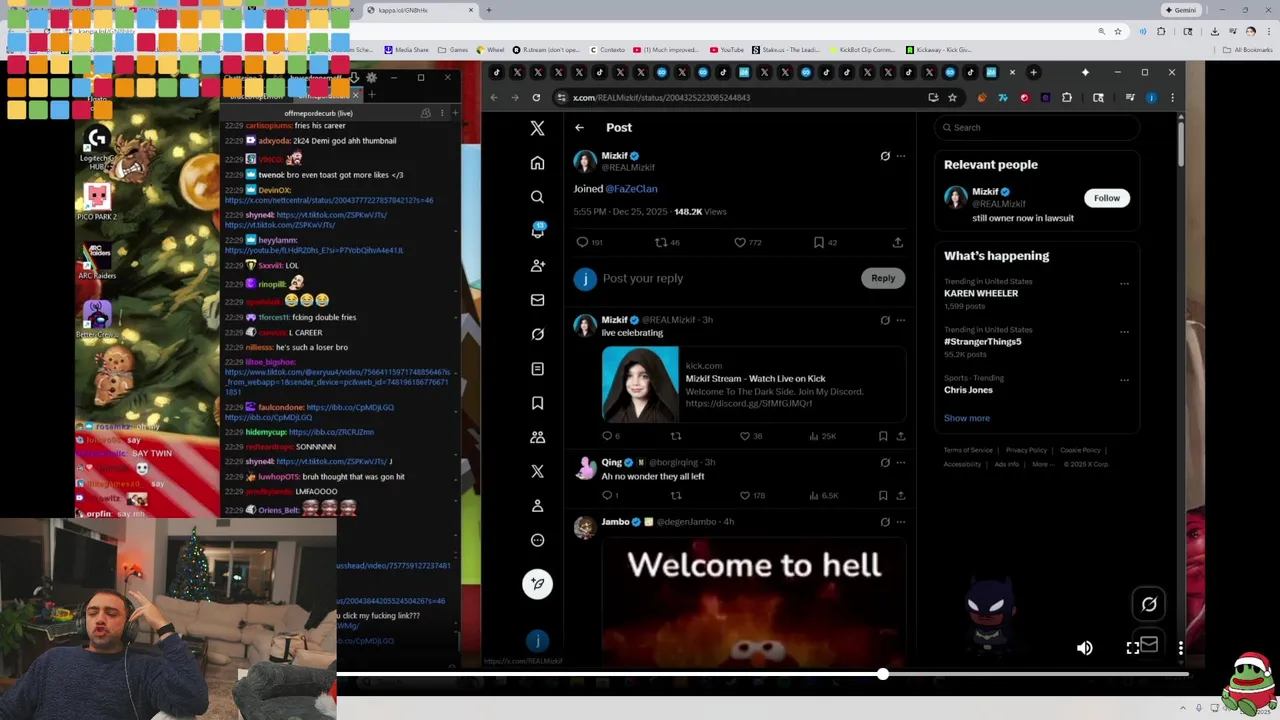Open the Gemini button in browser

point(1180,10)
